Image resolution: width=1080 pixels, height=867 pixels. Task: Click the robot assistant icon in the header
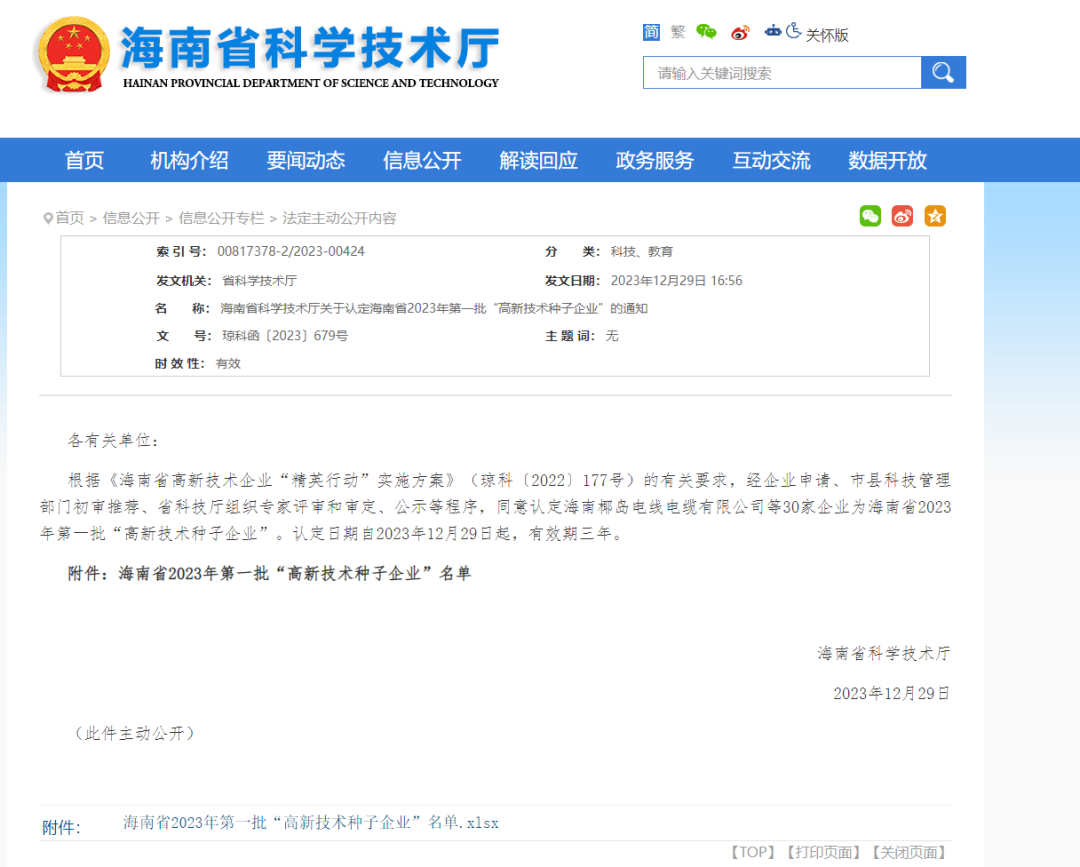point(772,32)
